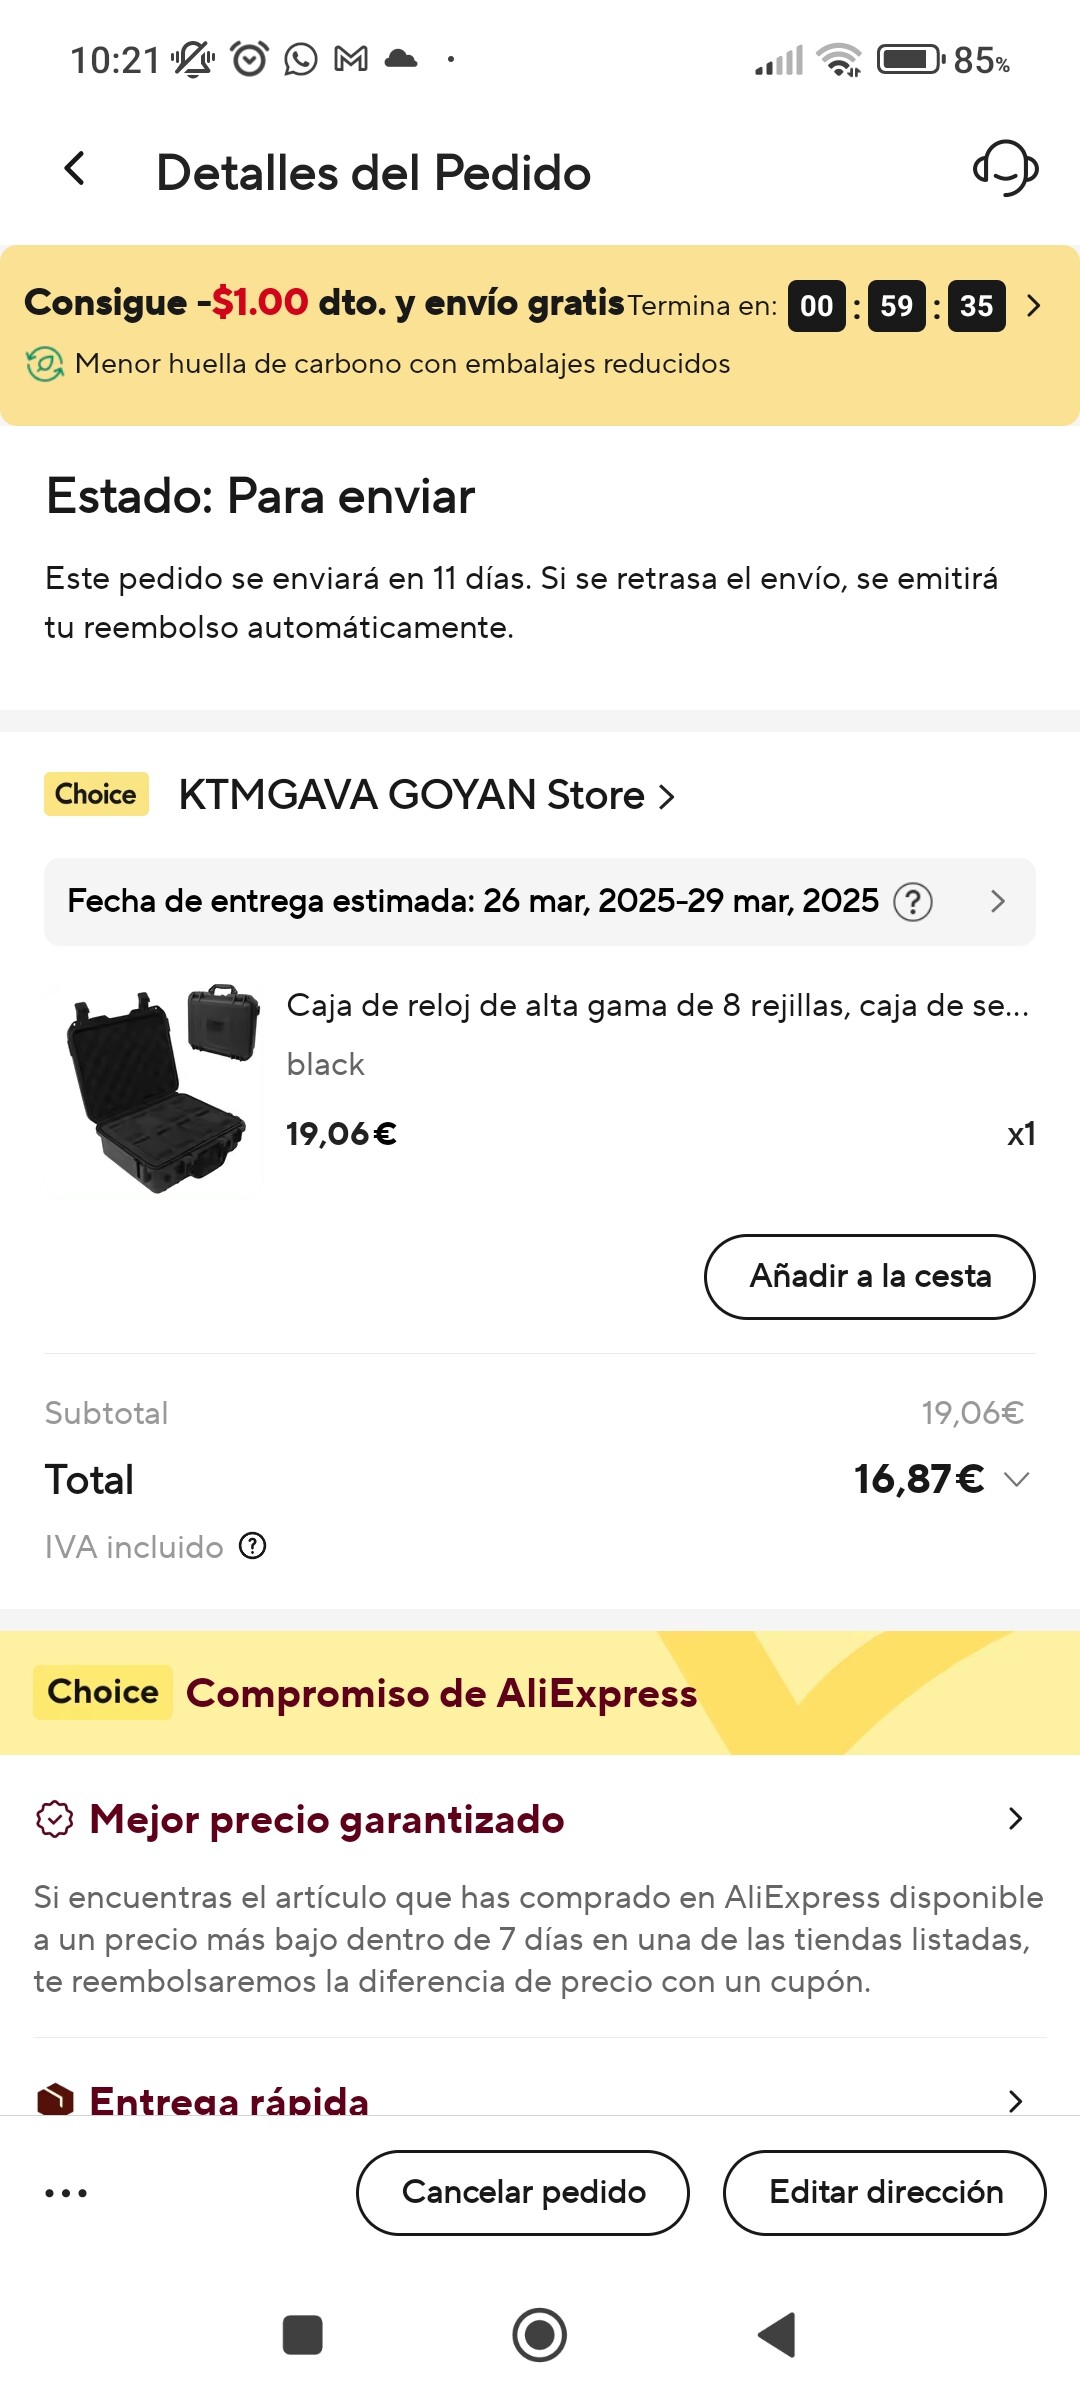This screenshot has height=2400, width=1080.
Task: Tap the Compromiso de AliExpress banner
Action: (x=440, y=1693)
